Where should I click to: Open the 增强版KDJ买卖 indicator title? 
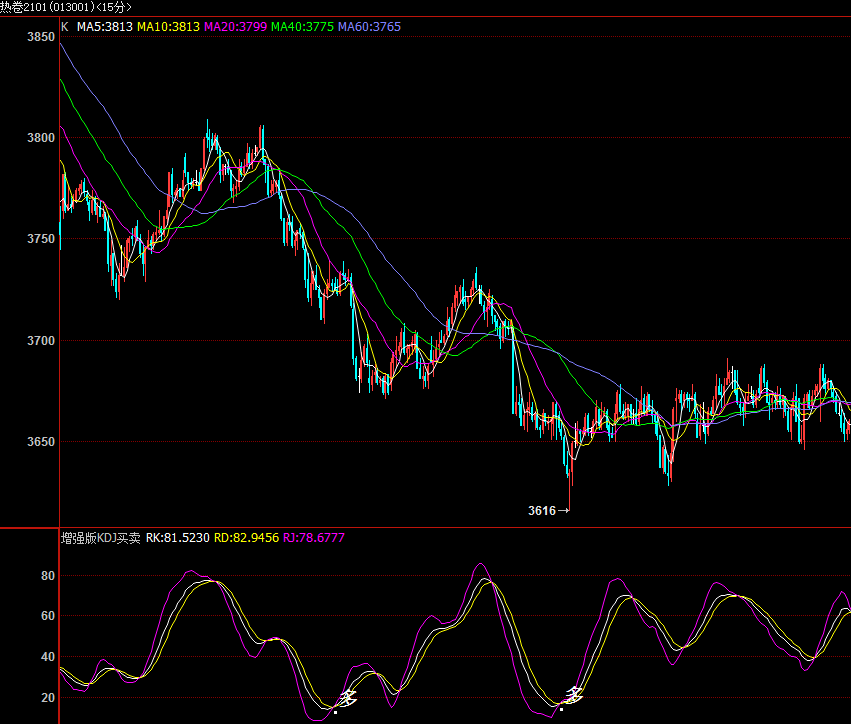tap(100, 538)
